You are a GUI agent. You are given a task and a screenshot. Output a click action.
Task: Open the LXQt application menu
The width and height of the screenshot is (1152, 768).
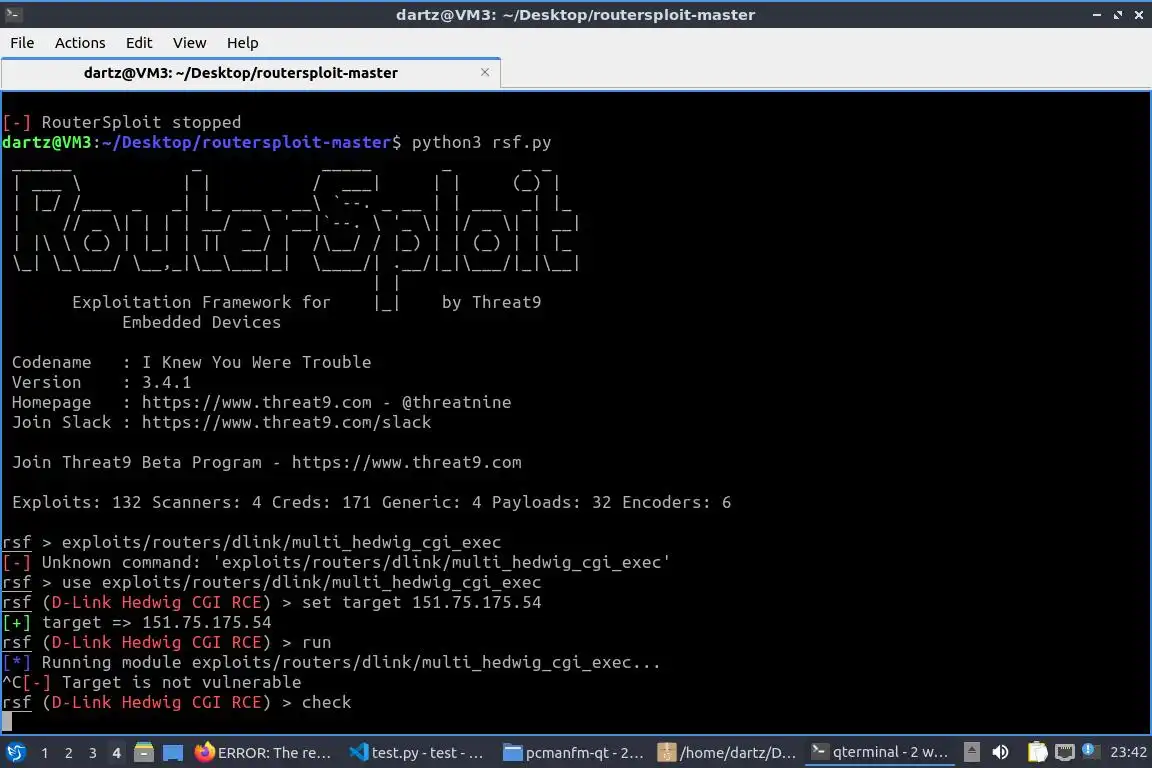click(15, 752)
